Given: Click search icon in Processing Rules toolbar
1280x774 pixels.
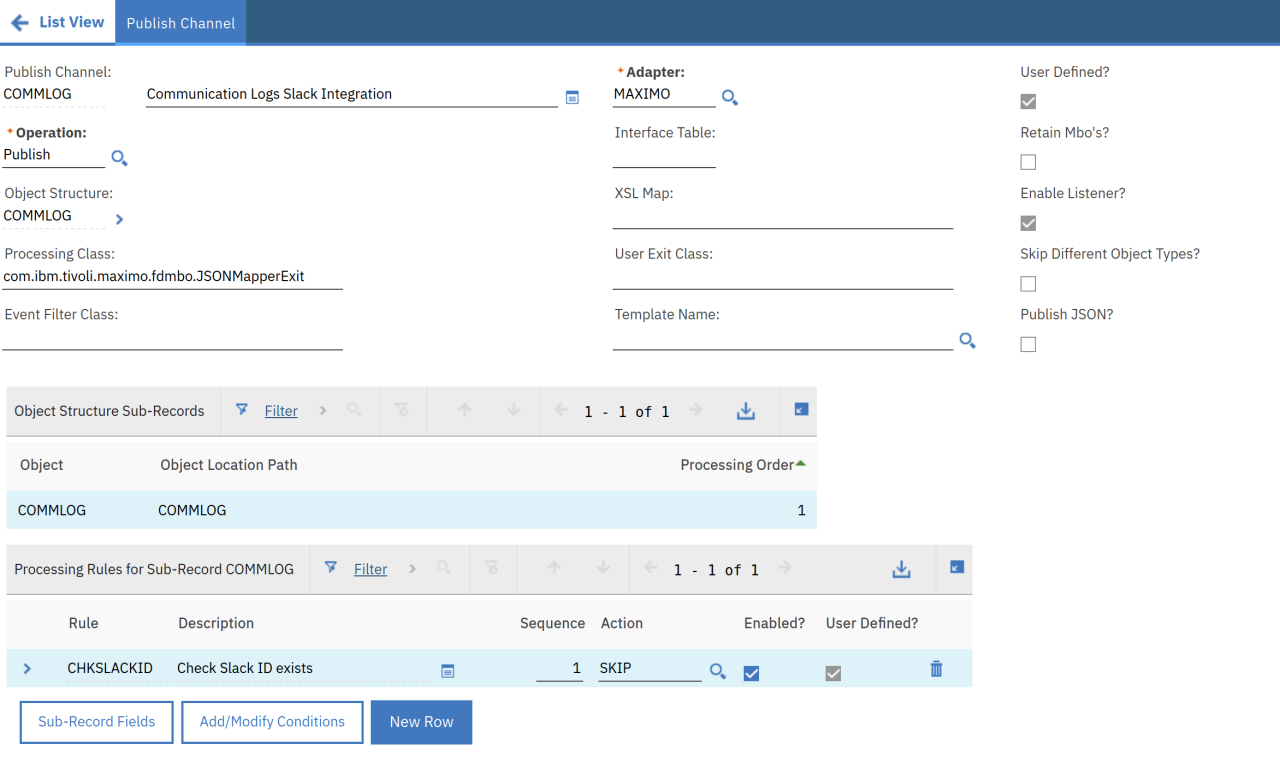Looking at the screenshot, I should click(x=443, y=568).
